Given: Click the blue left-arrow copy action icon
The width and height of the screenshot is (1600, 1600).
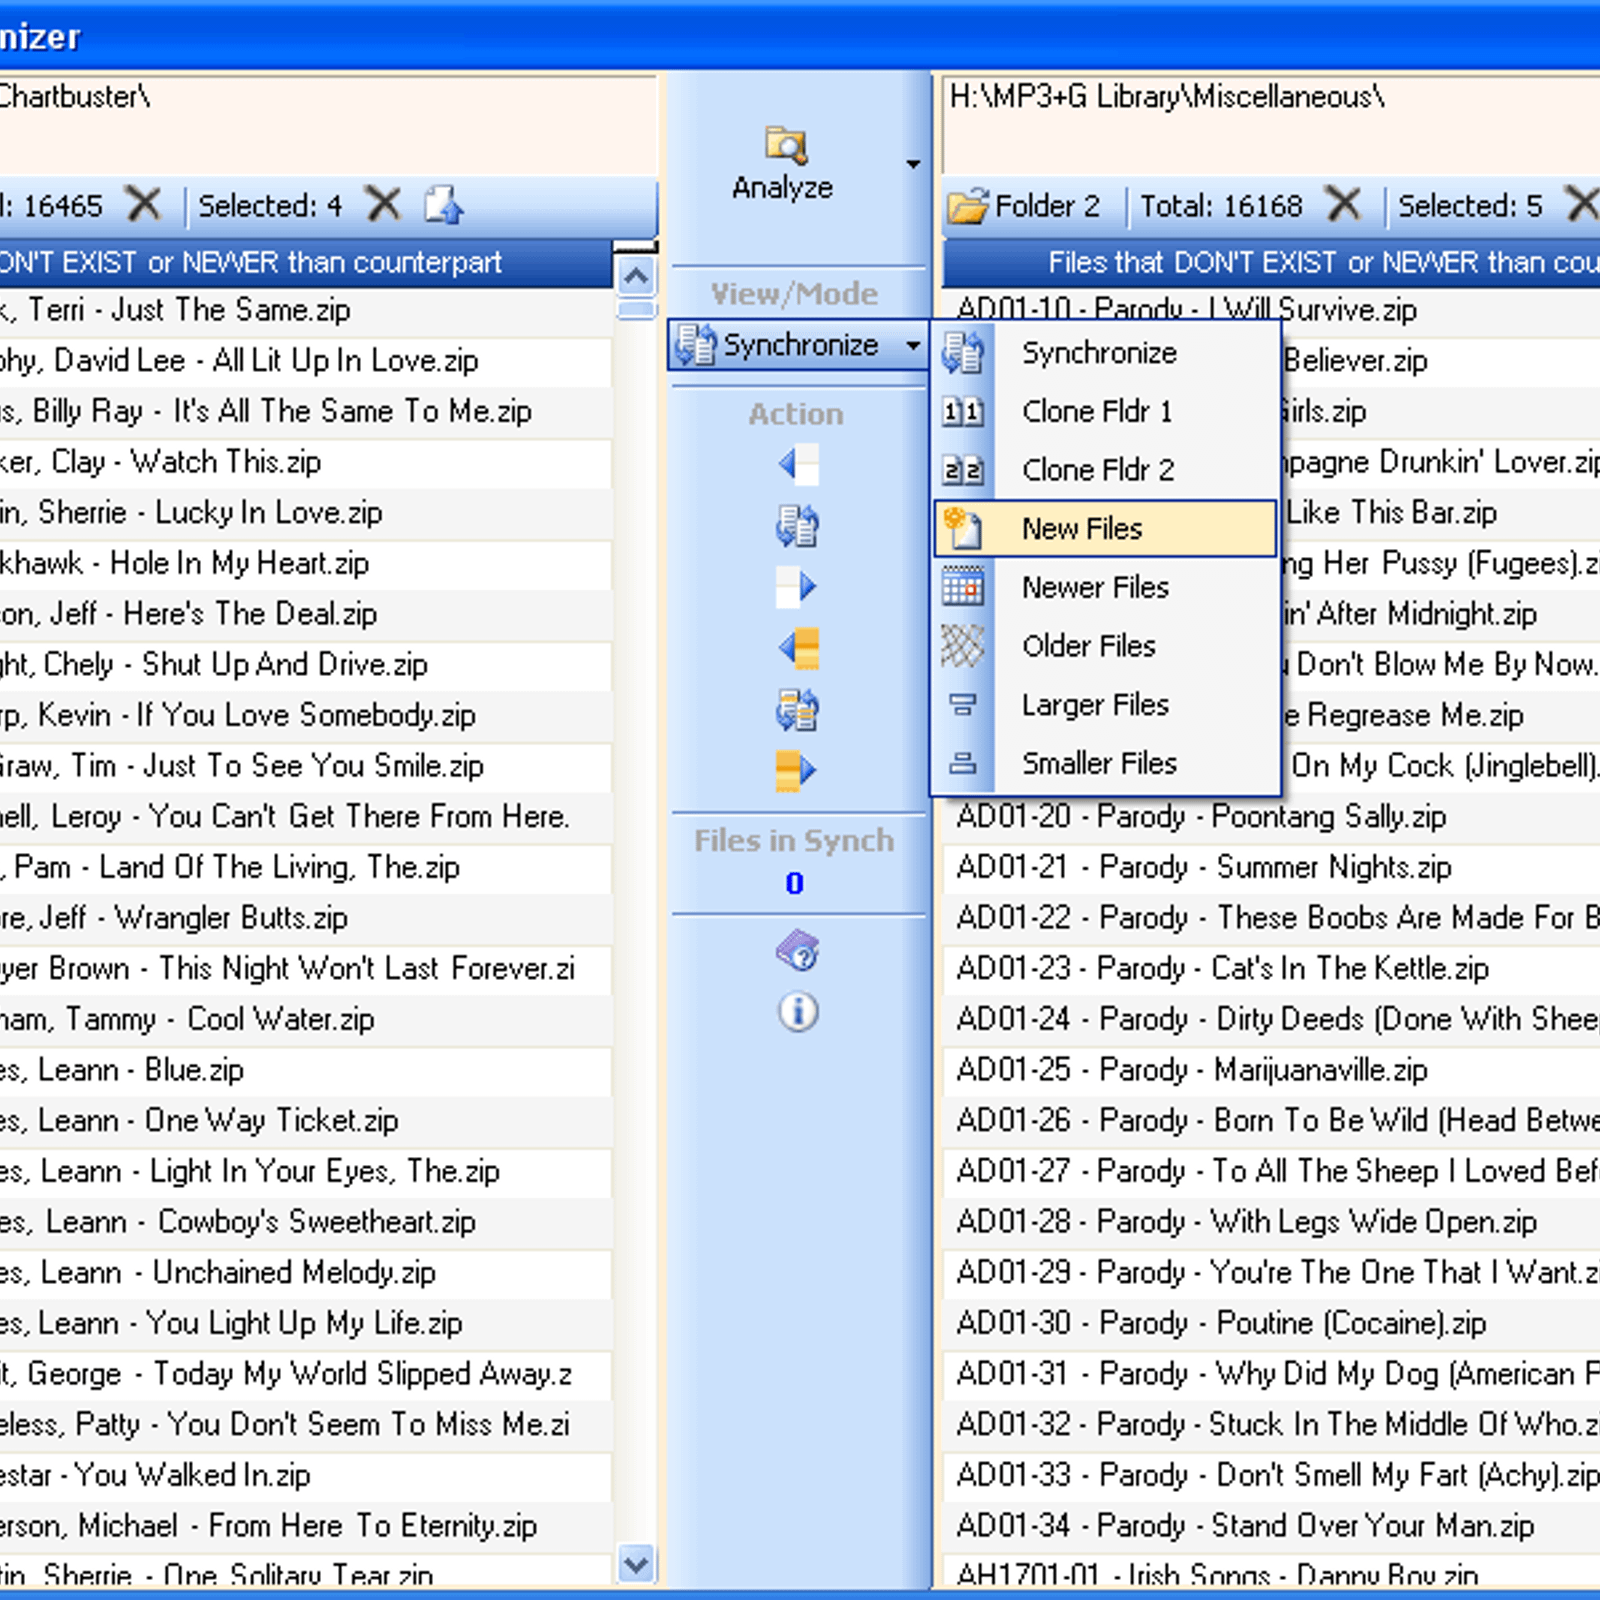Looking at the screenshot, I should tap(798, 464).
